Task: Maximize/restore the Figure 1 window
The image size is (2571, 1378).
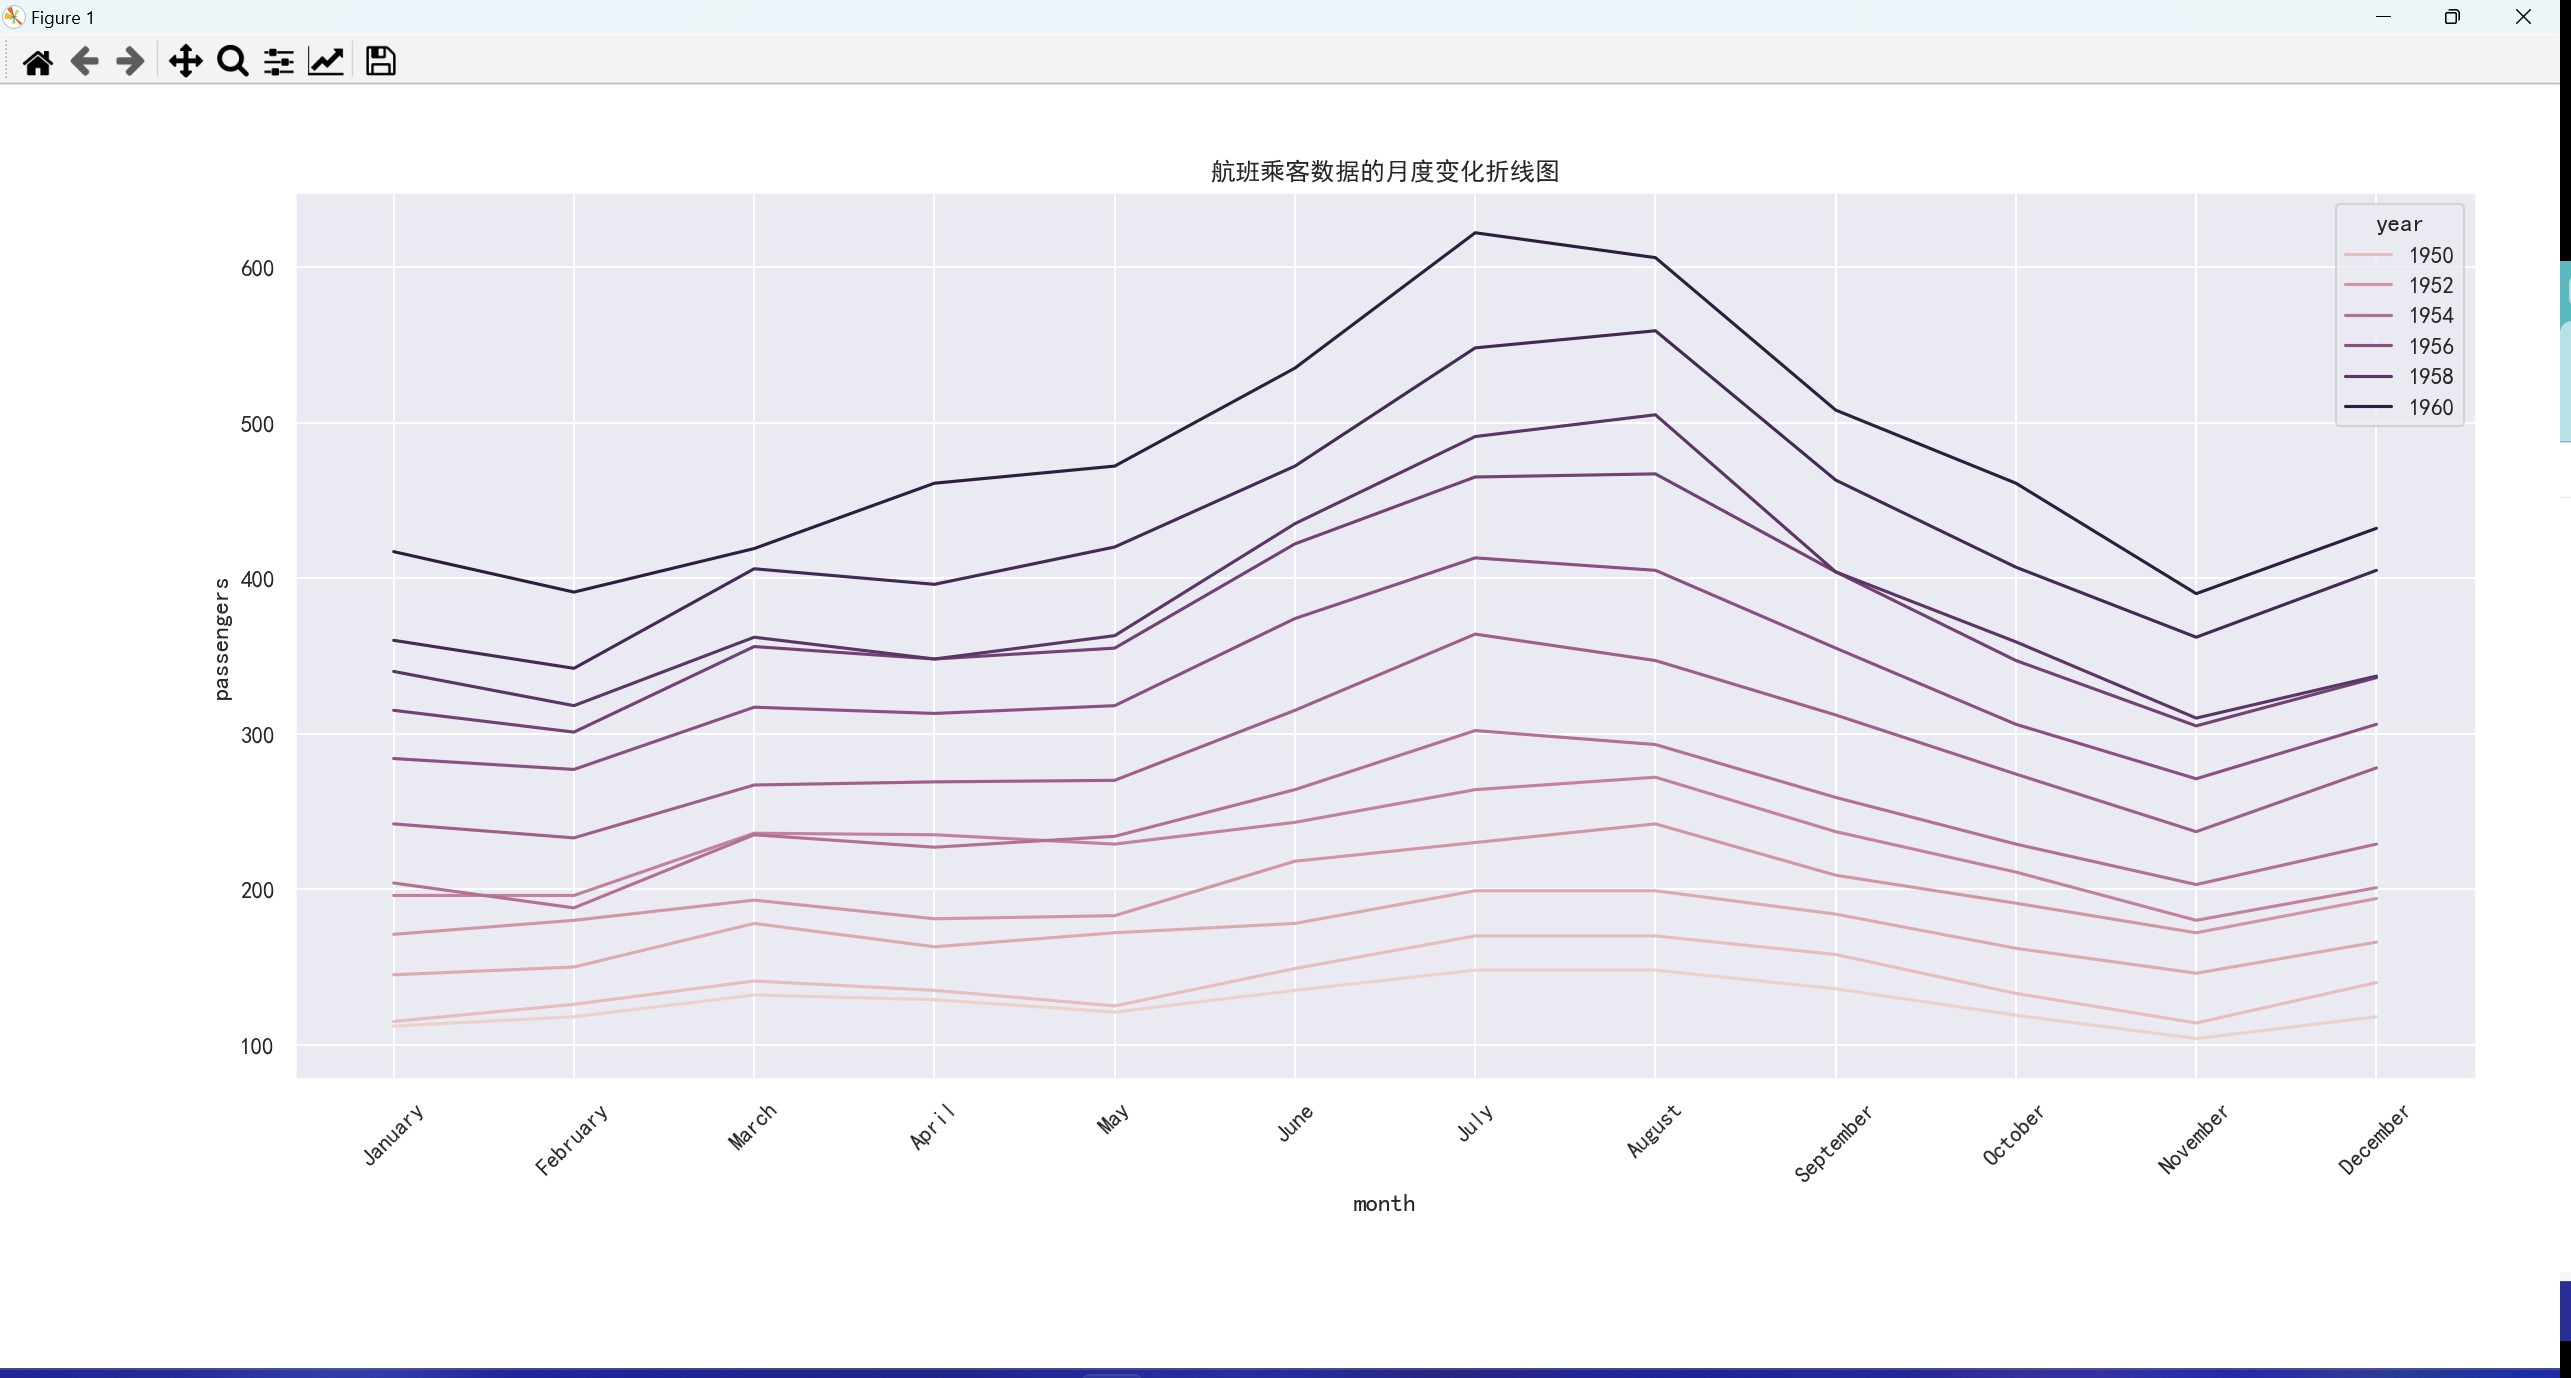Action: tap(2451, 17)
